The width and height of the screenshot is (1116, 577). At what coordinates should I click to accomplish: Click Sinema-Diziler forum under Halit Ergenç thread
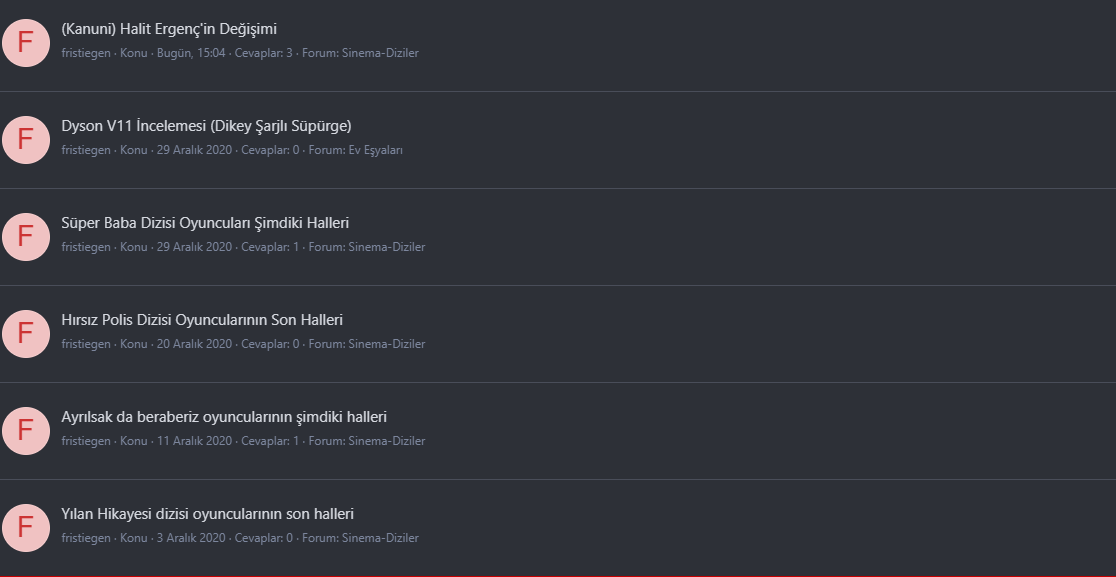click(380, 53)
